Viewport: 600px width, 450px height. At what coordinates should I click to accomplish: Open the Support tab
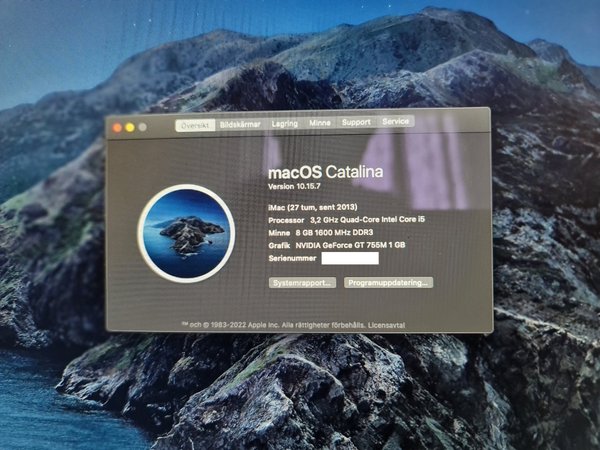point(356,122)
